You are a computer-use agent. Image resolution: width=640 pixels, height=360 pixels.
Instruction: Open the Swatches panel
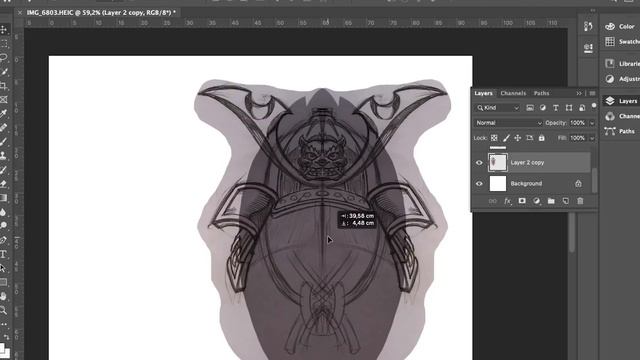[621, 42]
